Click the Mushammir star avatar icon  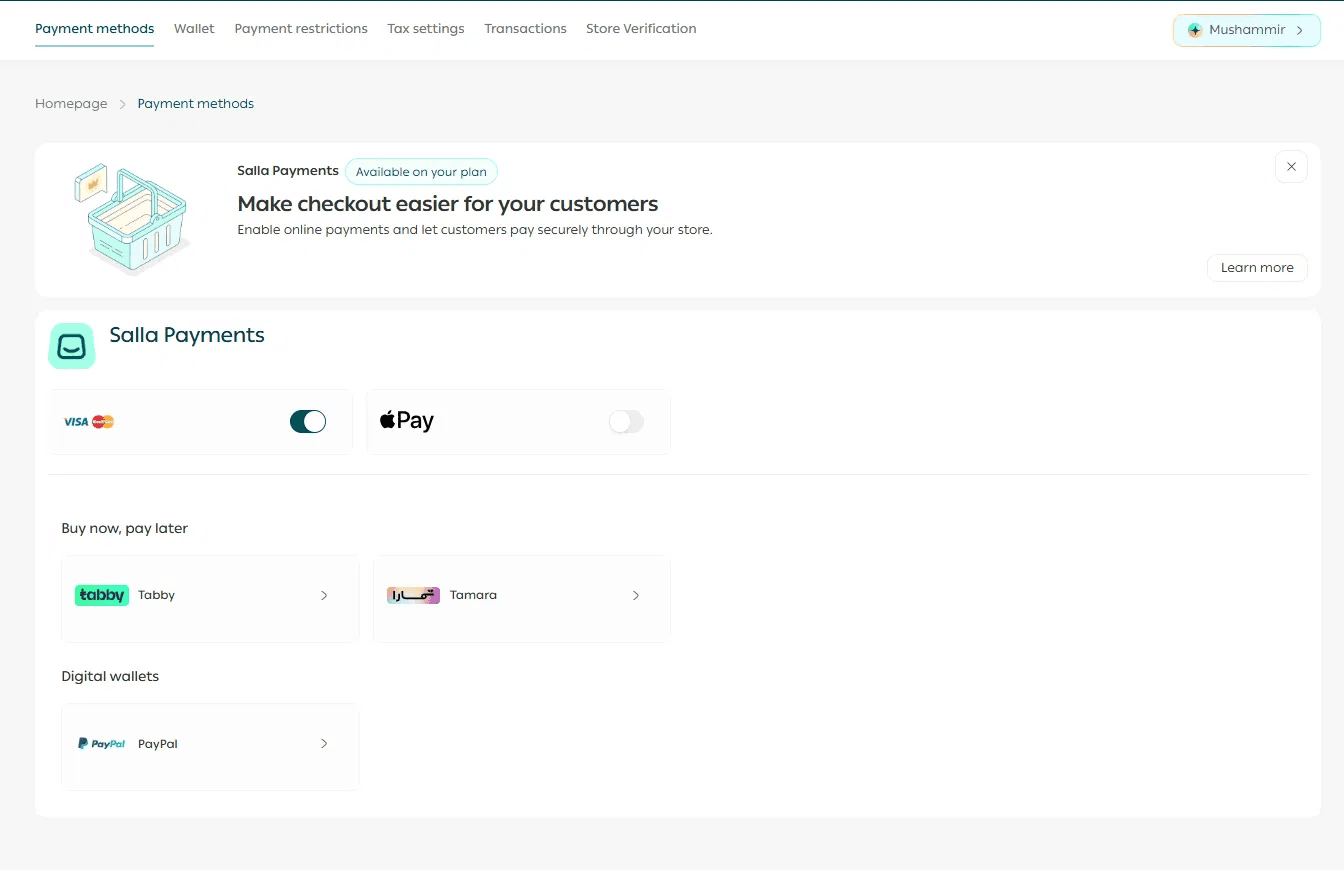[1195, 30]
